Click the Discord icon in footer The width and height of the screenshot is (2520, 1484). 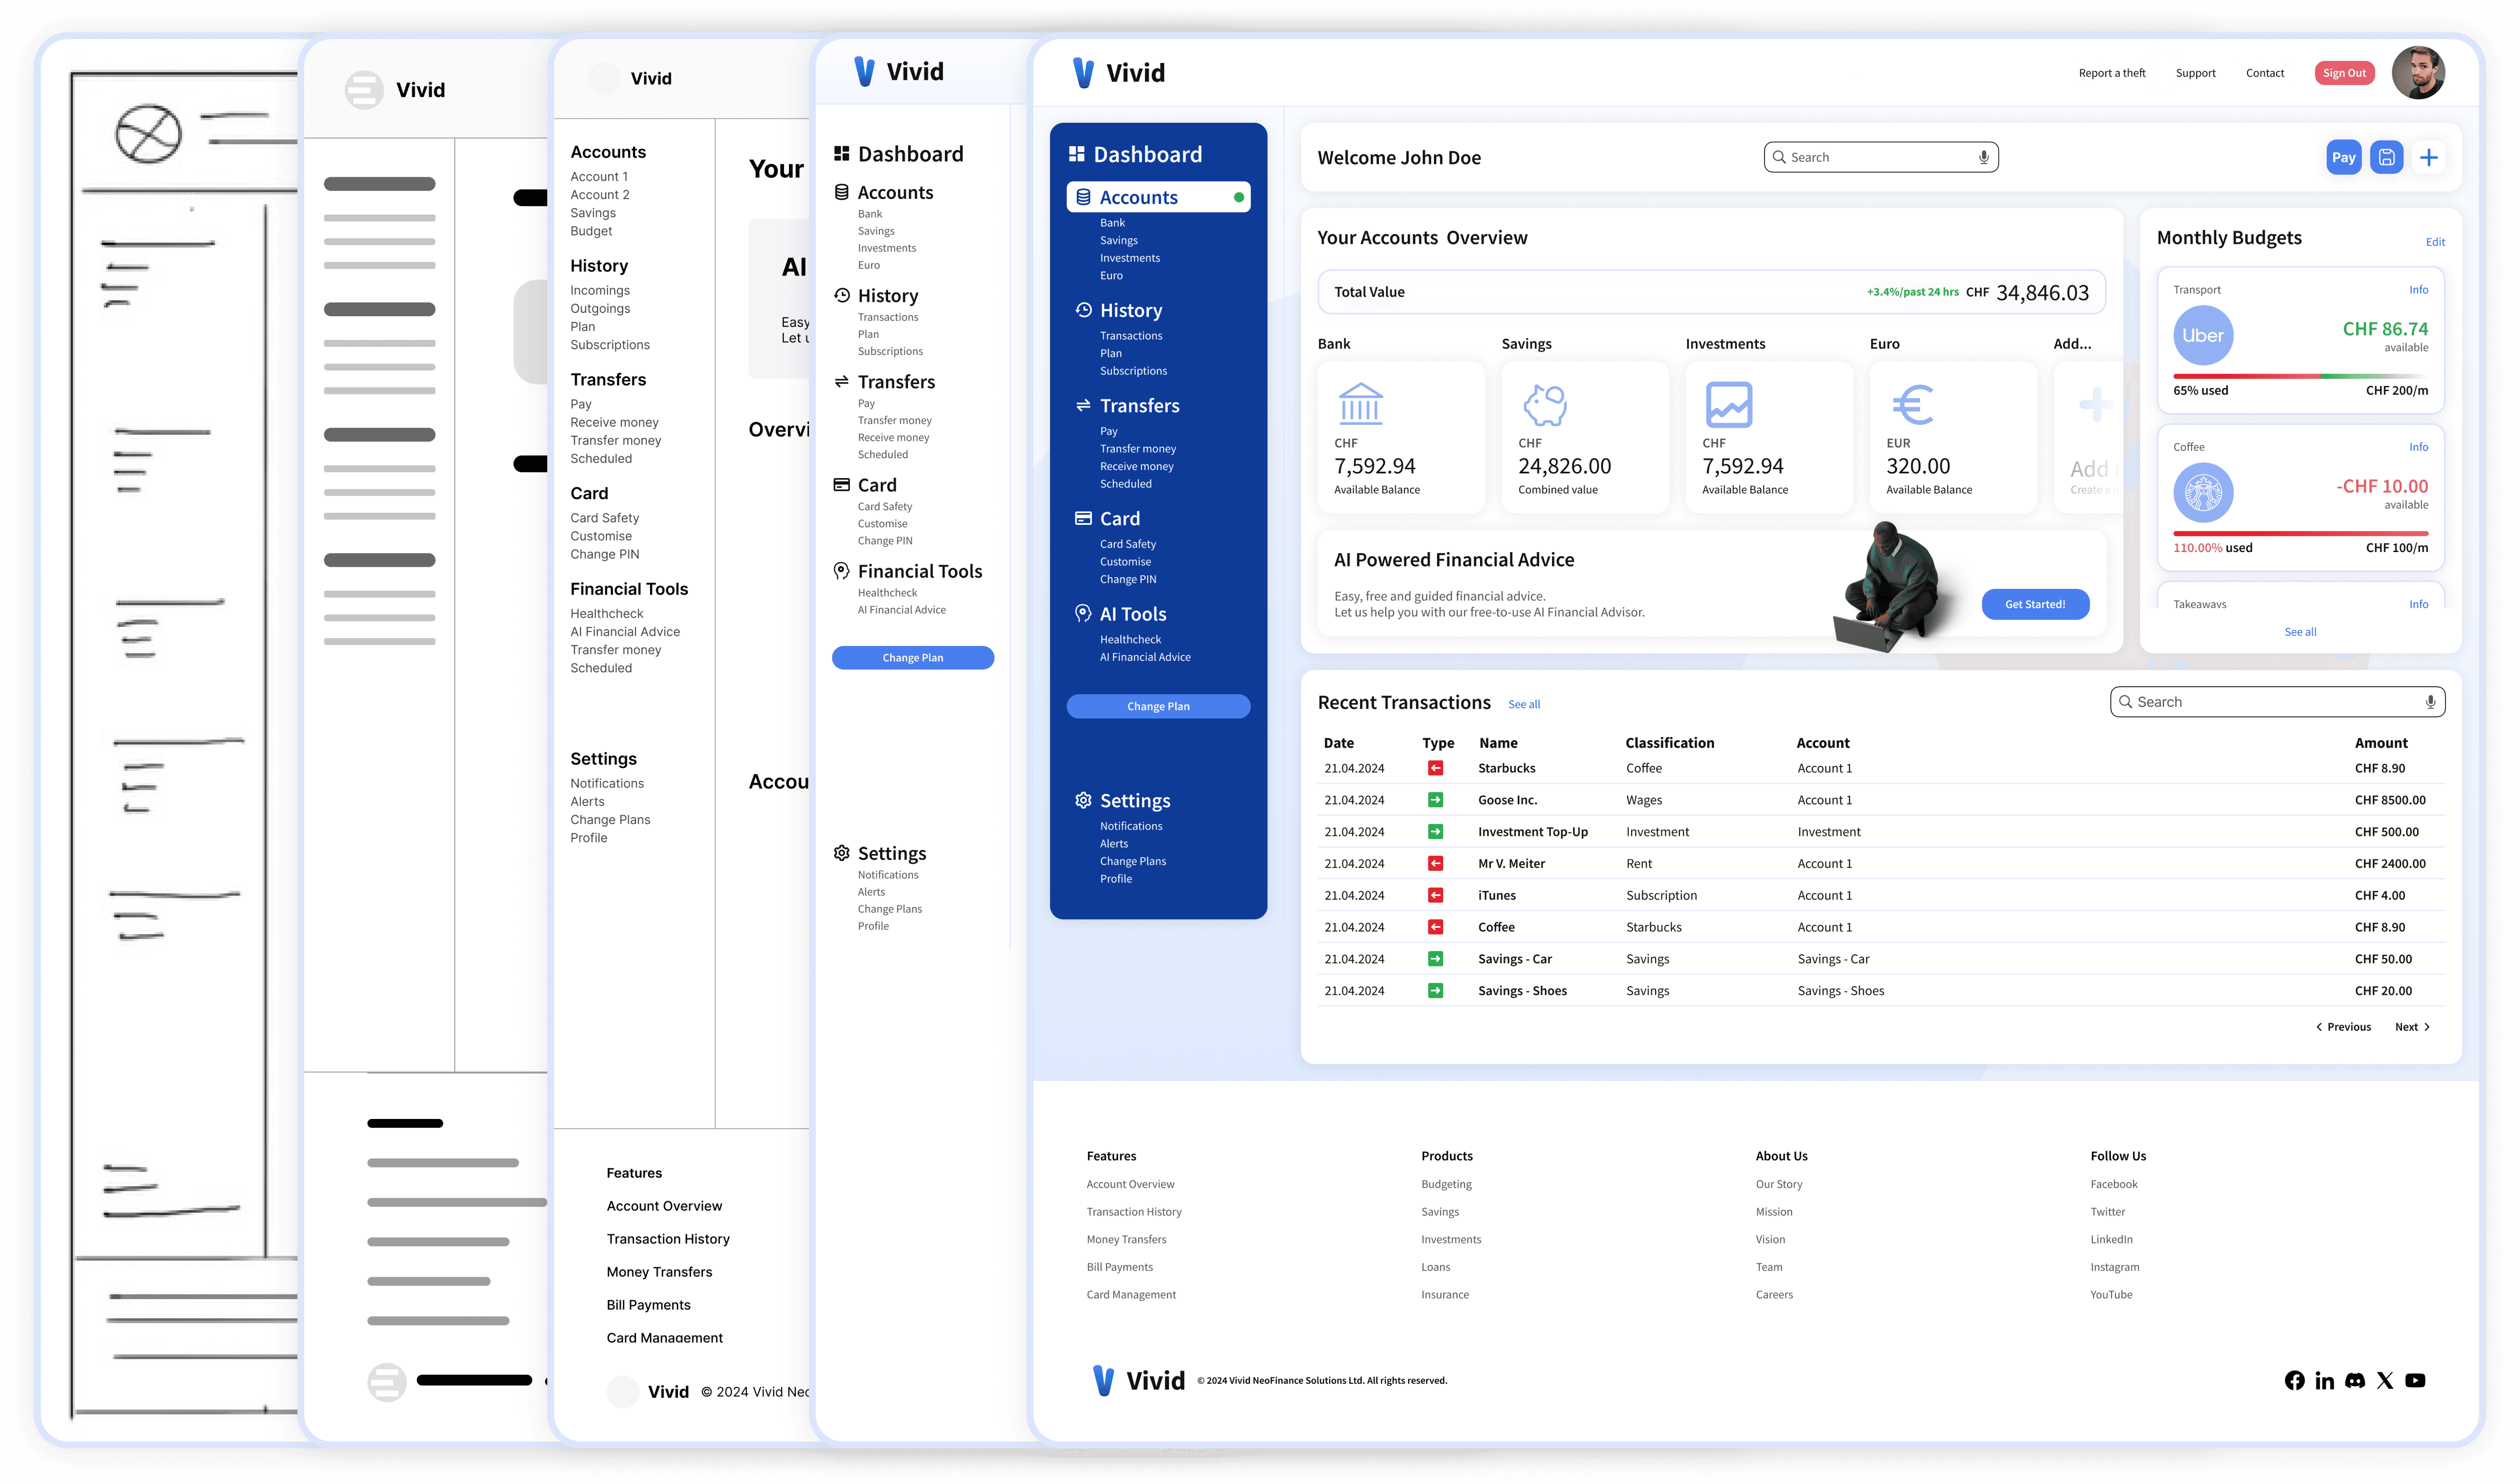tap(2355, 1380)
